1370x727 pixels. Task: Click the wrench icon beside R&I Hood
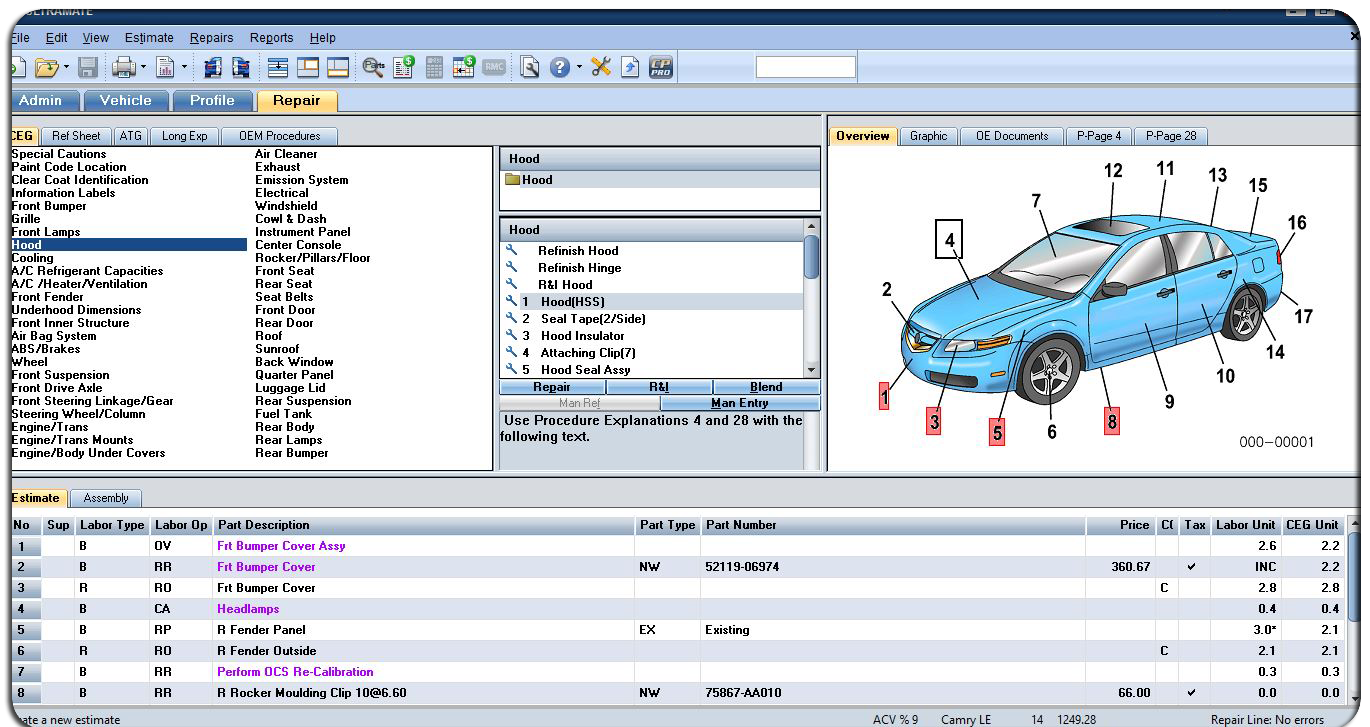coord(512,285)
